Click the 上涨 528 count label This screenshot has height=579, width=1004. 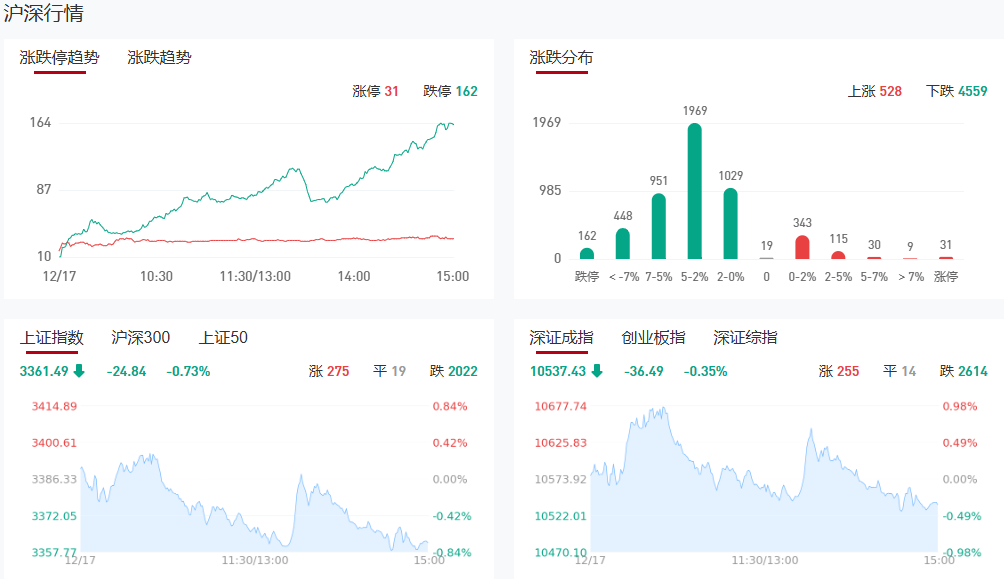click(874, 91)
